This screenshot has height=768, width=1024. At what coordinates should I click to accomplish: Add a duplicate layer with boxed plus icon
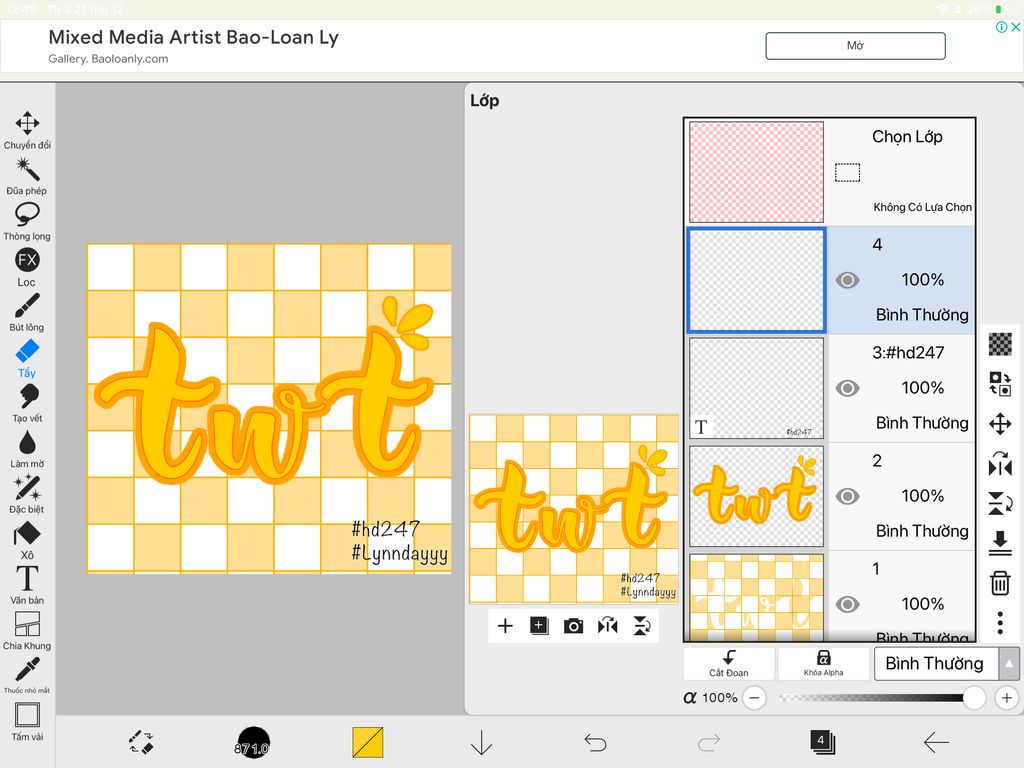539,626
